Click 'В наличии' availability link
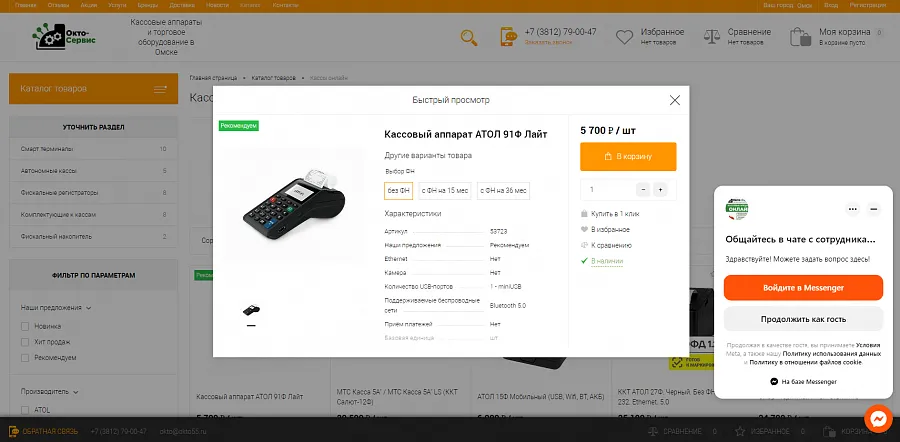The image size is (900, 442). (607, 261)
